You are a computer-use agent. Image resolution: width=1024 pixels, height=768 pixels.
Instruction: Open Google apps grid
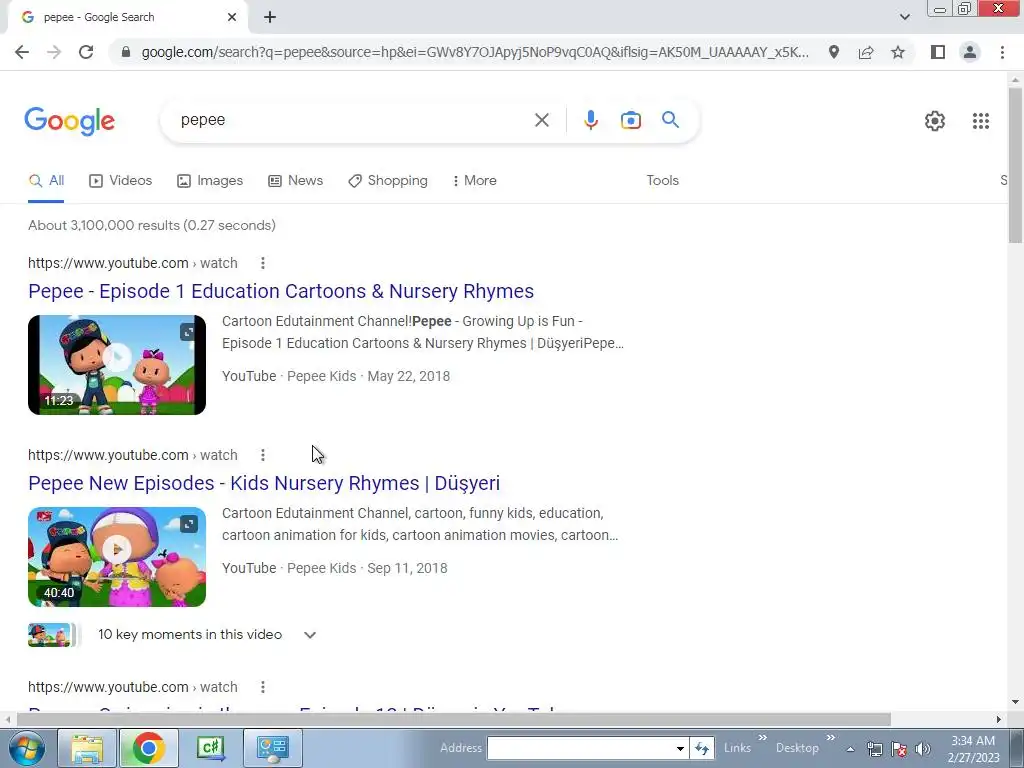click(980, 121)
